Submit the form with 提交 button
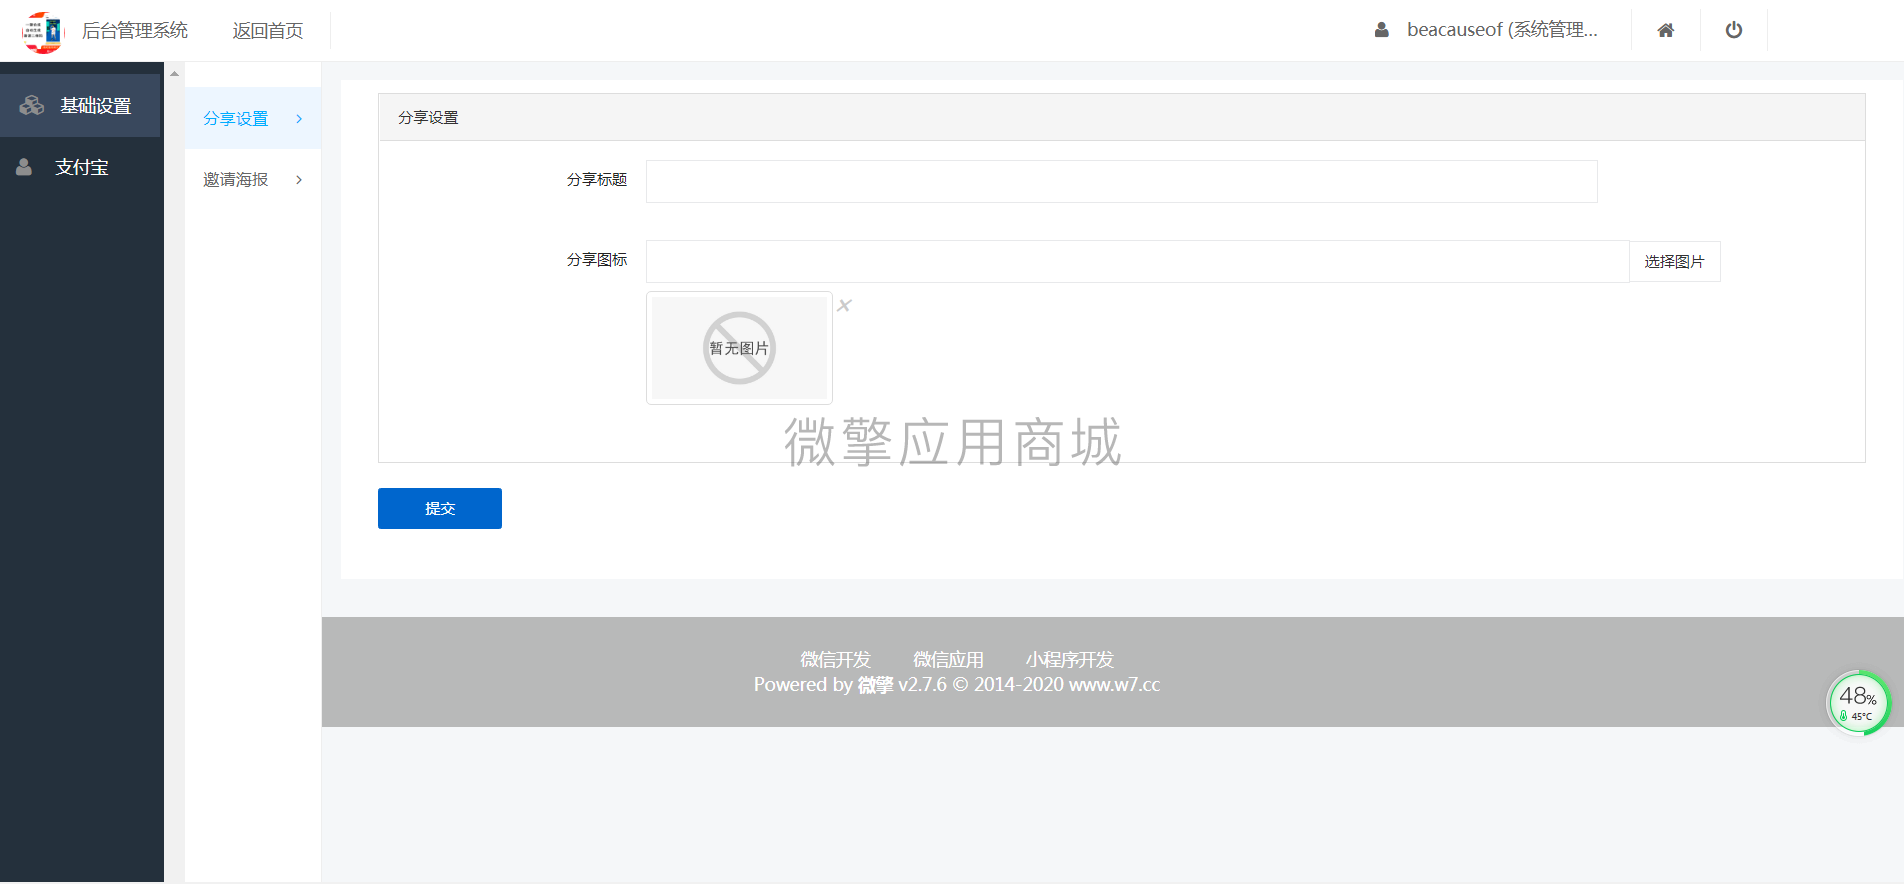This screenshot has height=884, width=1904. pyautogui.click(x=440, y=508)
